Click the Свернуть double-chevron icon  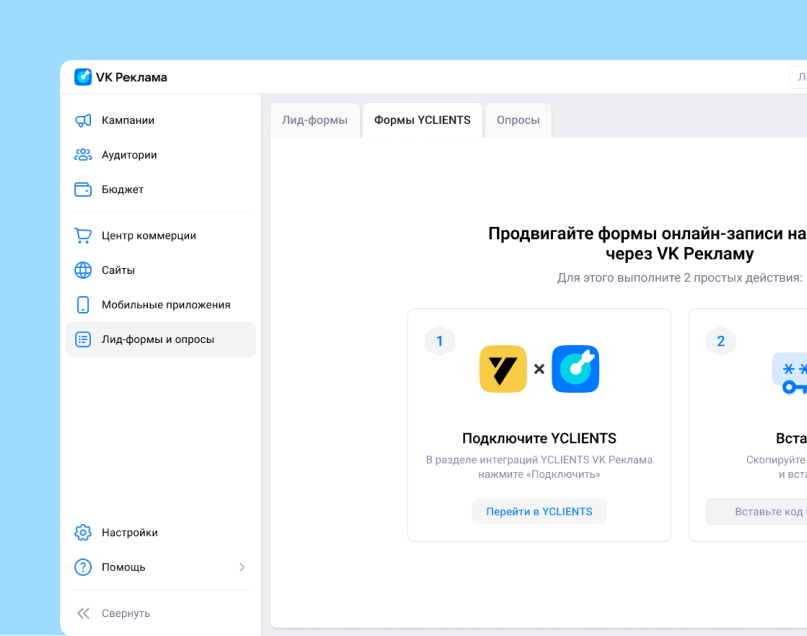click(x=83, y=613)
